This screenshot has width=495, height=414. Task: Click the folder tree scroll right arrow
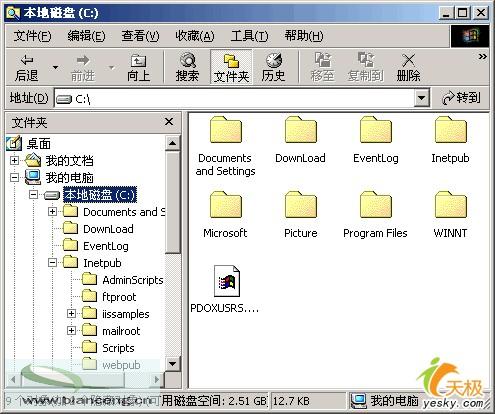pos(156,379)
